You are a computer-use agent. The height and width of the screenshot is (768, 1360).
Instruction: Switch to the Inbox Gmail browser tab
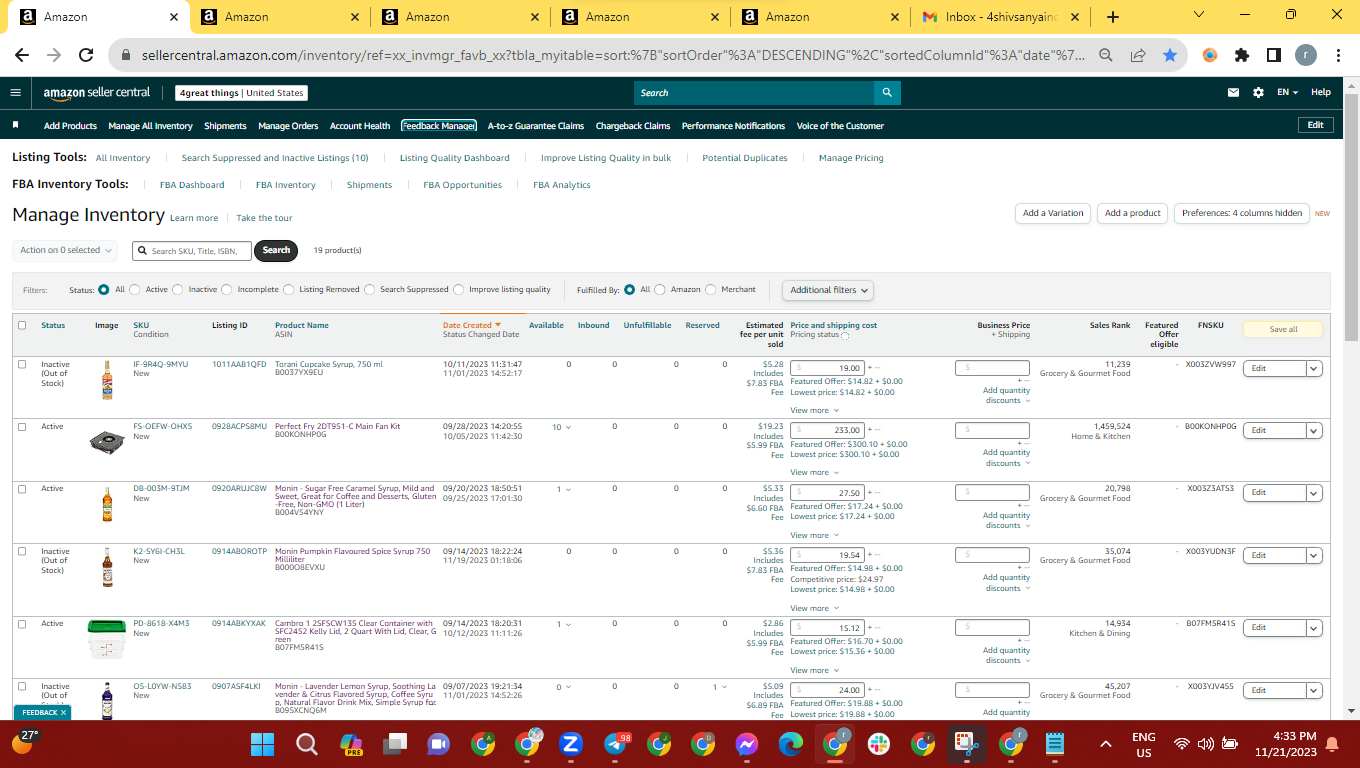click(x=1001, y=17)
